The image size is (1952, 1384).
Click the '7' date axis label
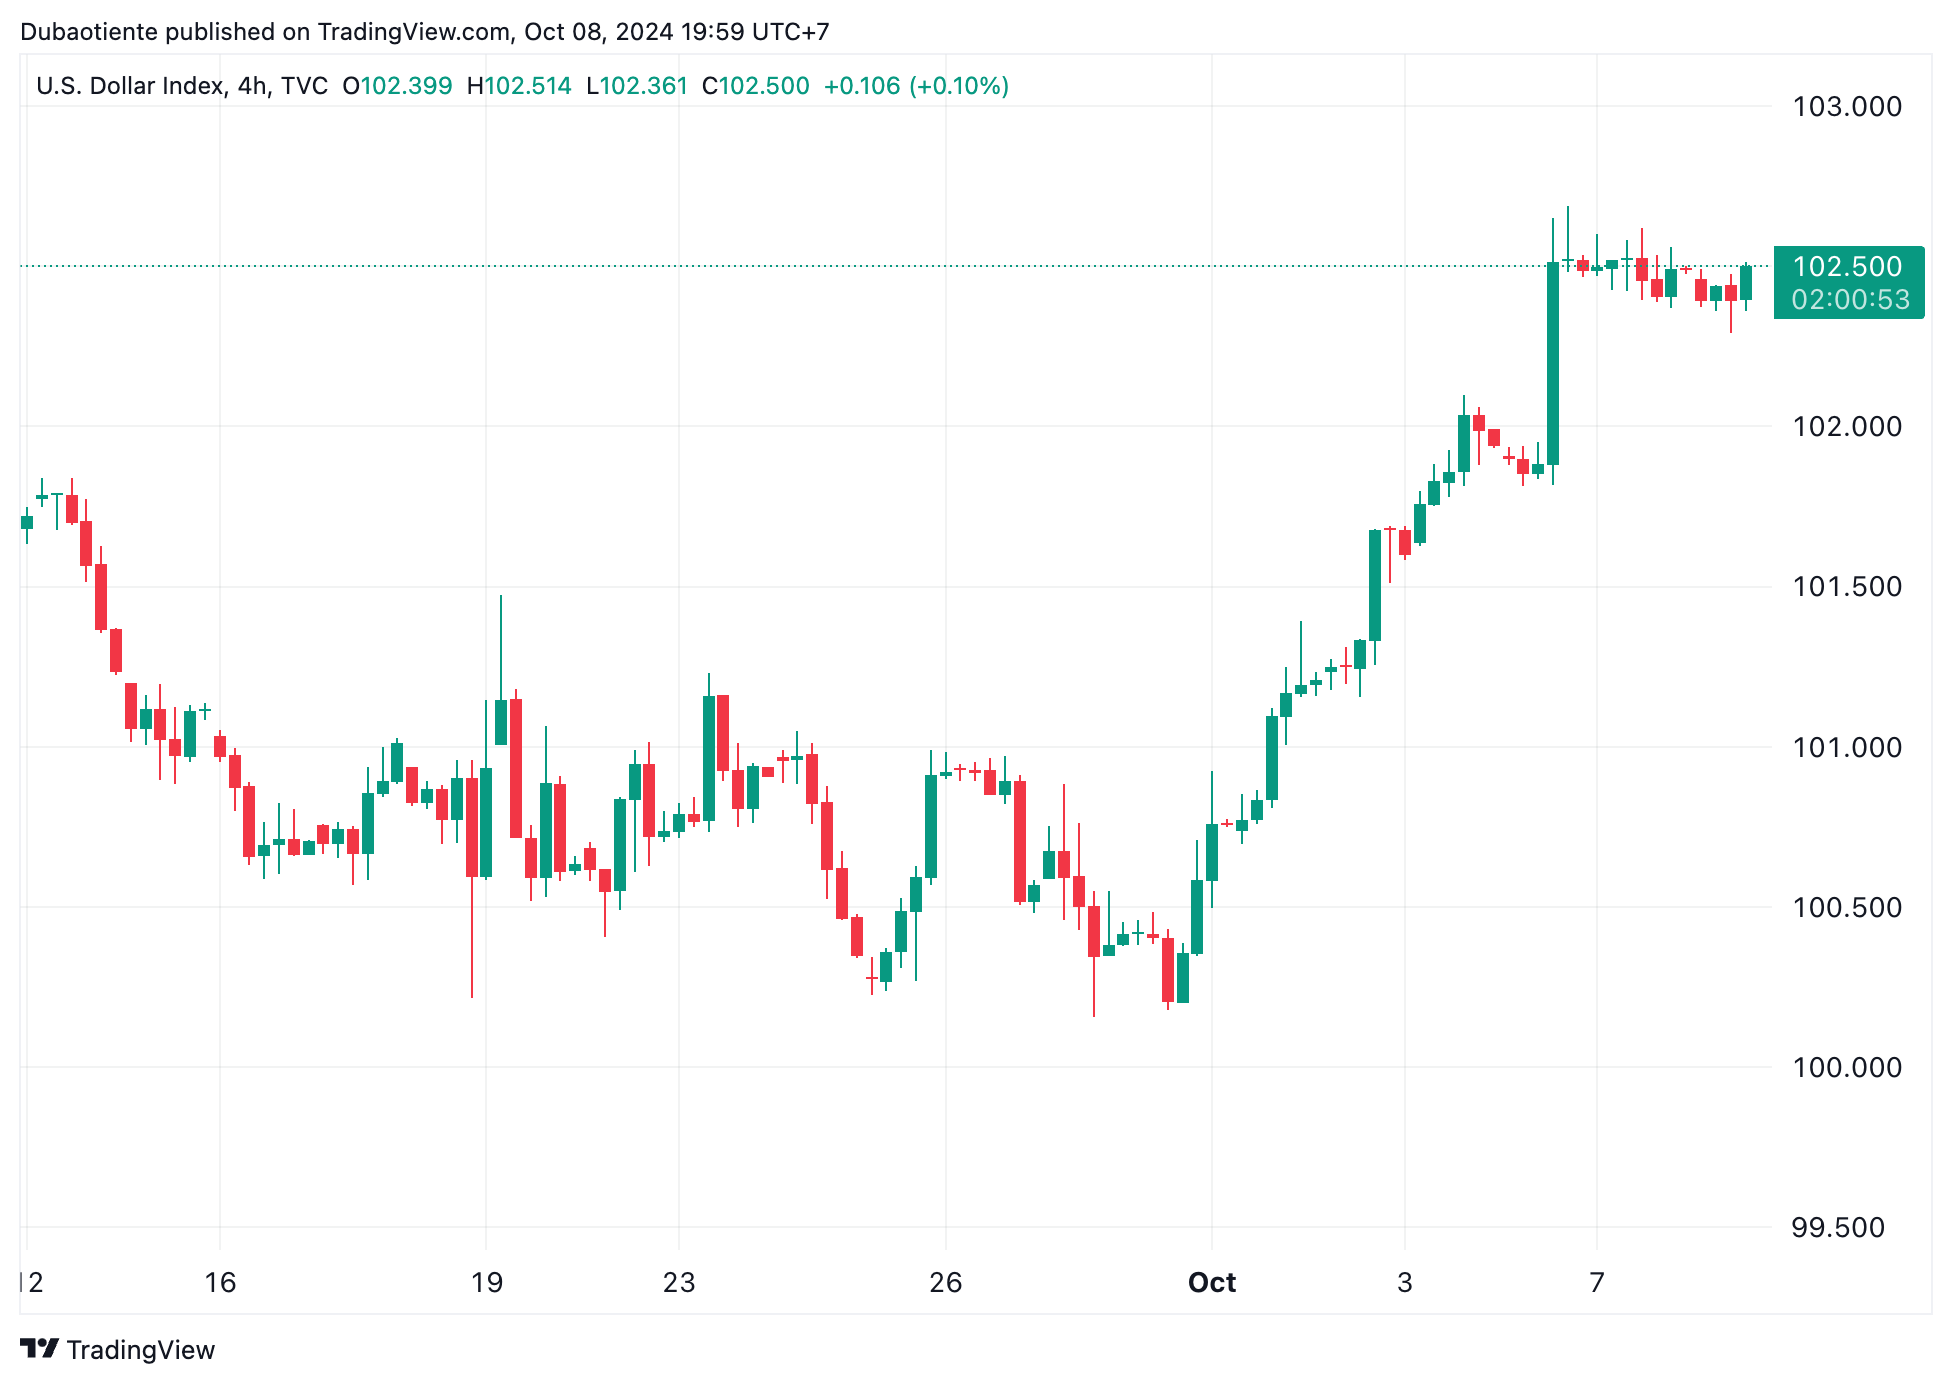[1597, 1282]
